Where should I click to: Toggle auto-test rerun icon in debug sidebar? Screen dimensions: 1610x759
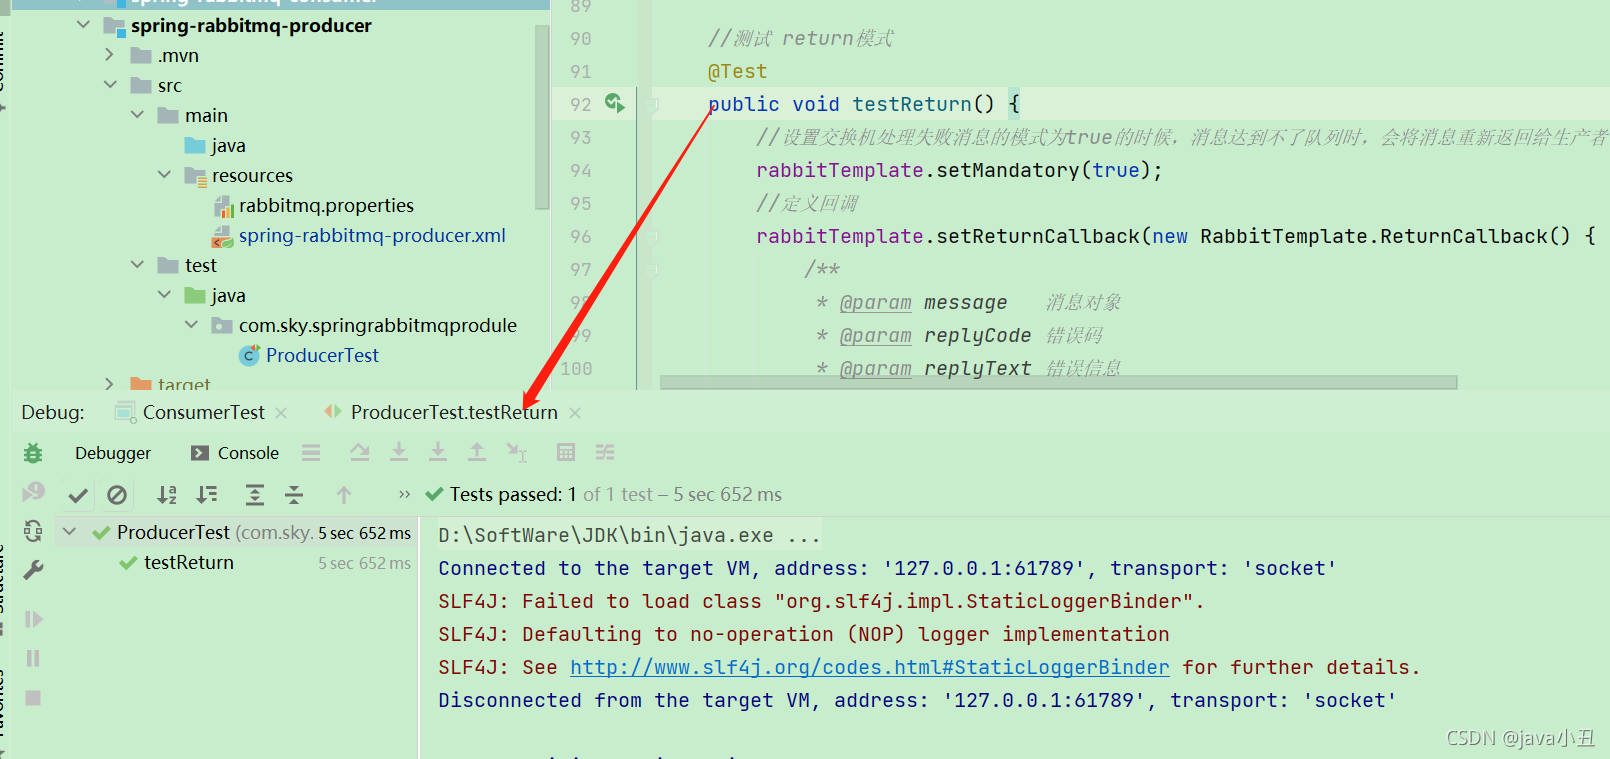click(x=33, y=530)
